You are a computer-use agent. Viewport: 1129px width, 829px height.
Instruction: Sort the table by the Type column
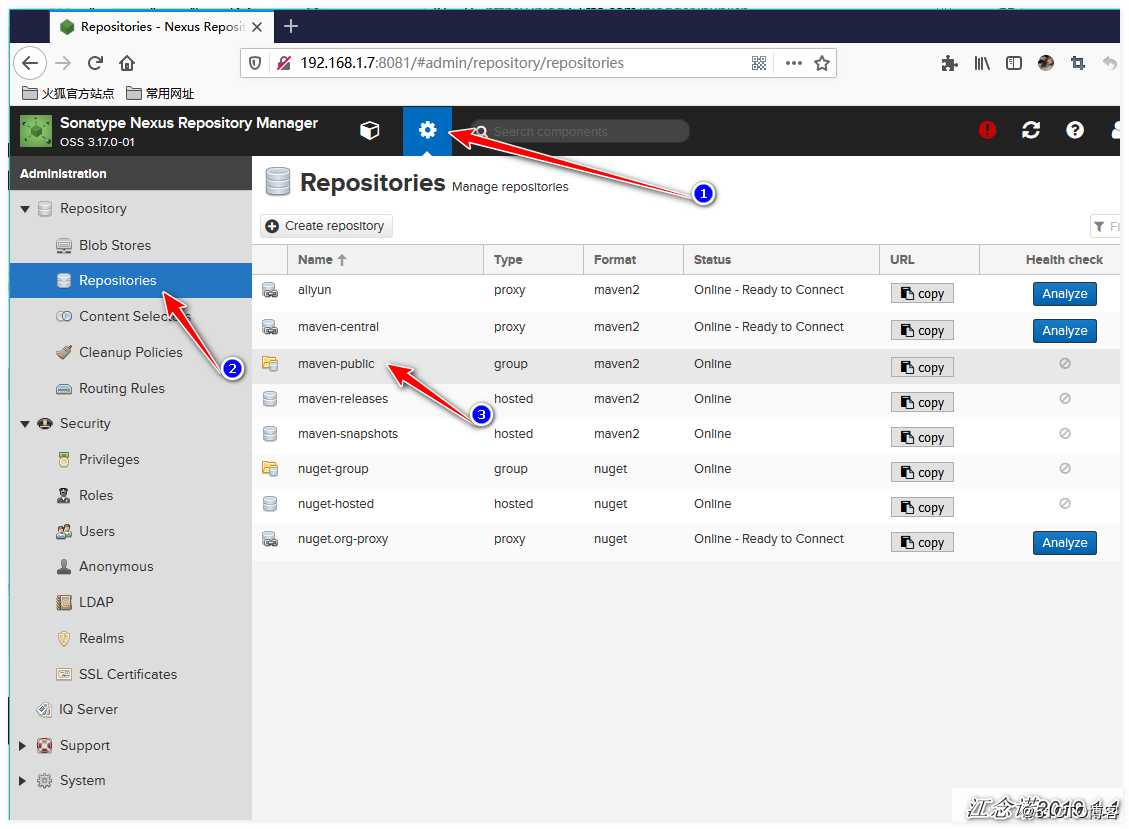[x=534, y=260]
